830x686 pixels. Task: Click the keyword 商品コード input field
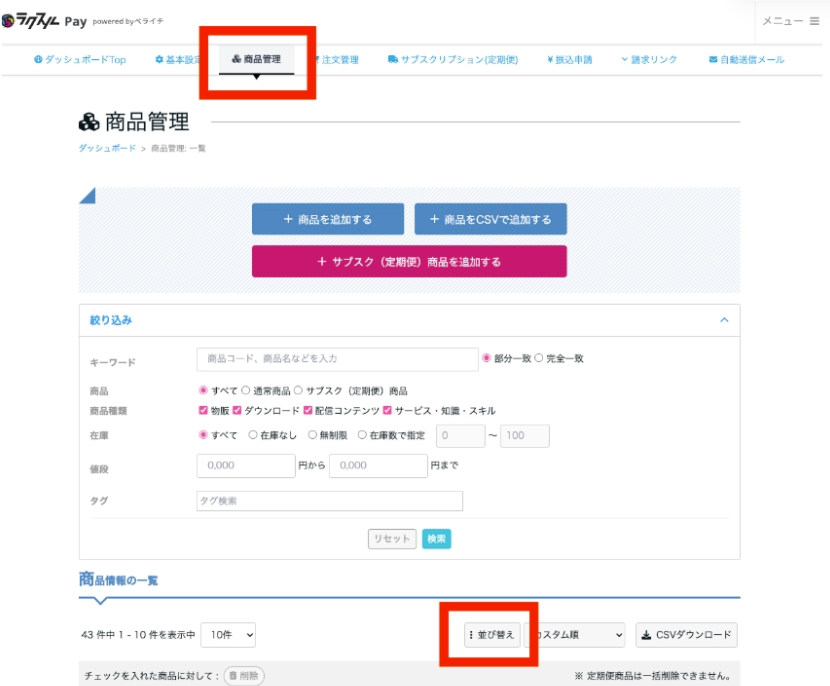point(337,359)
